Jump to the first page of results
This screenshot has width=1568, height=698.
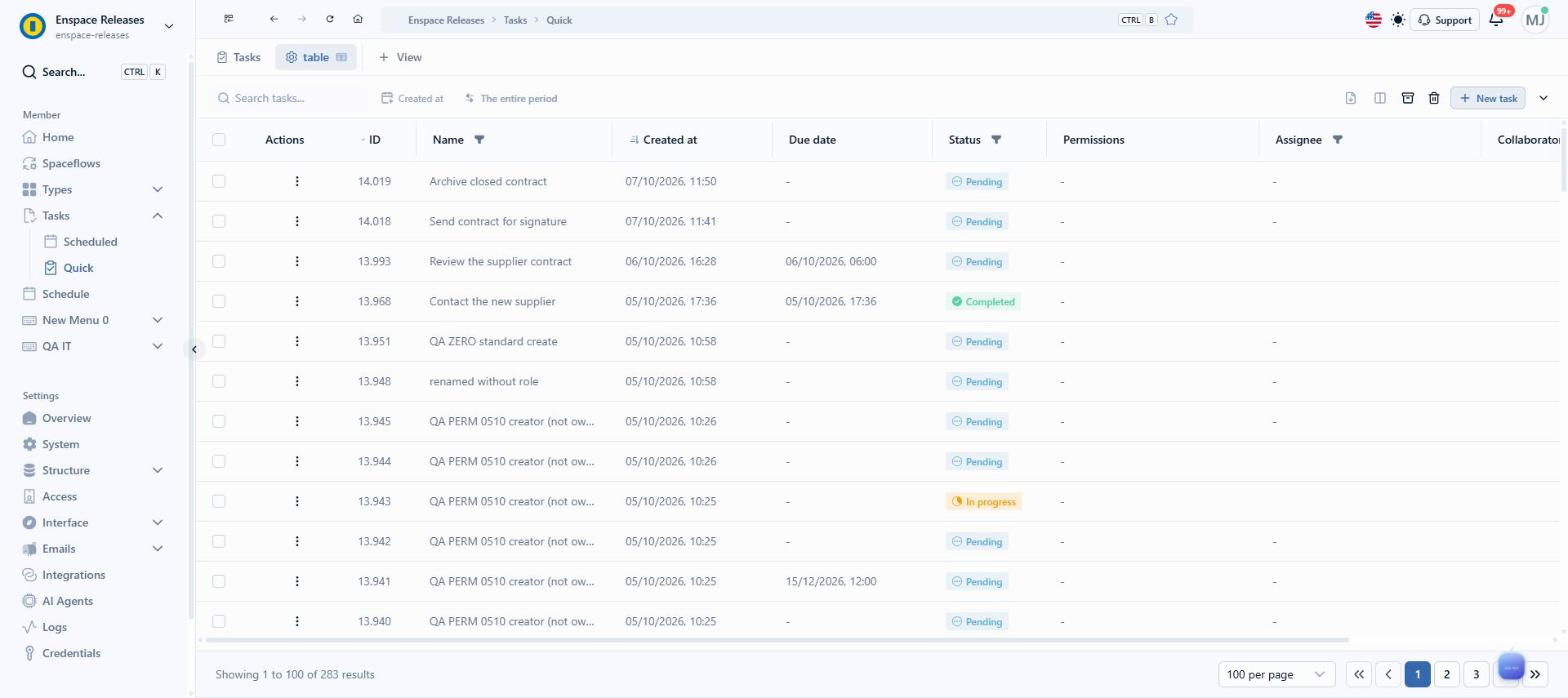(1359, 674)
